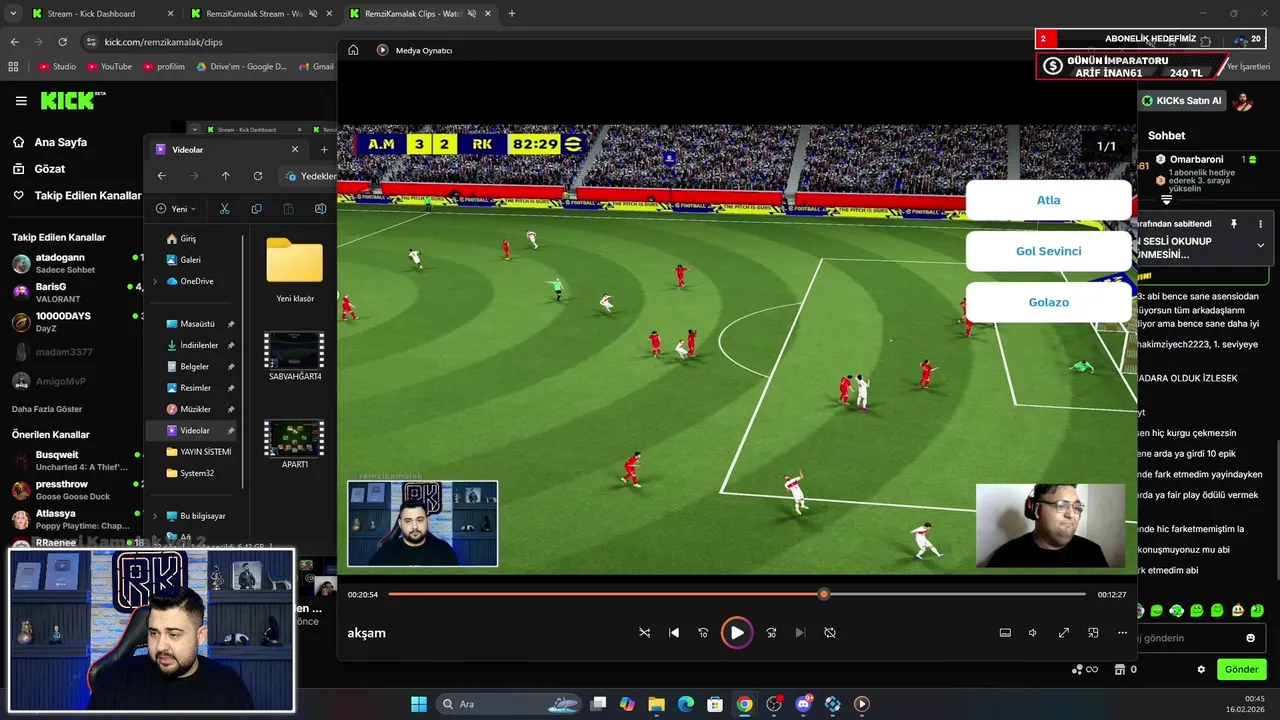This screenshot has height=720, width=1280.
Task: Click Gönder chat button
Action: (x=1241, y=669)
